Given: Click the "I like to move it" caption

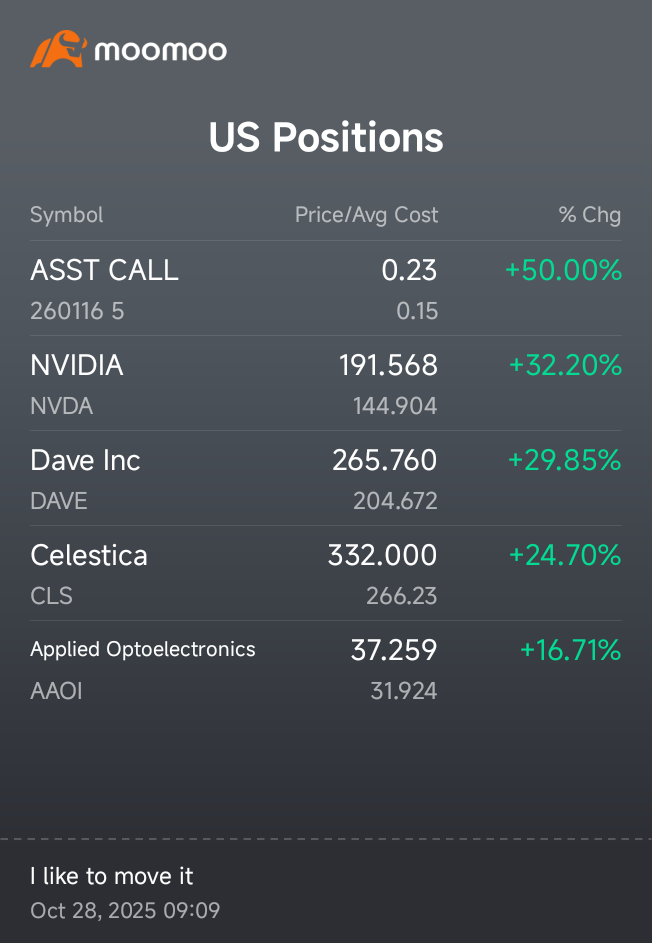Looking at the screenshot, I should point(112,876).
